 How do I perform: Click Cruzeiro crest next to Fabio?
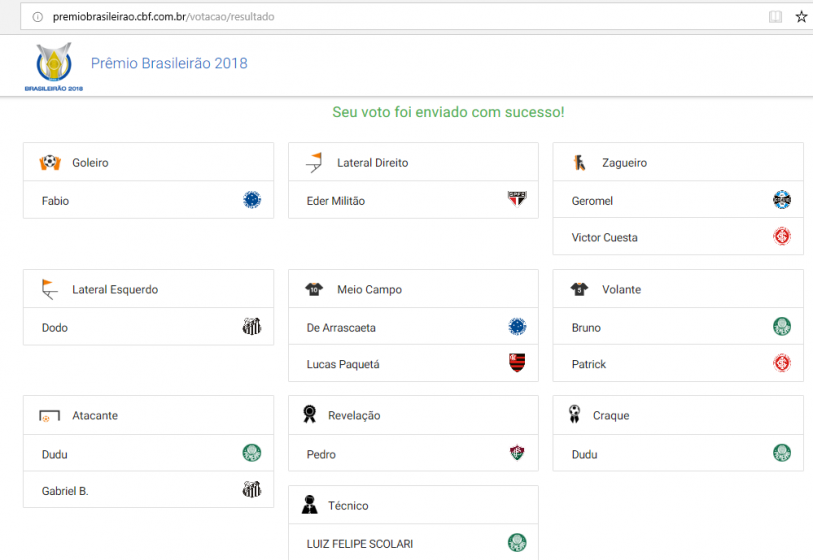point(252,200)
